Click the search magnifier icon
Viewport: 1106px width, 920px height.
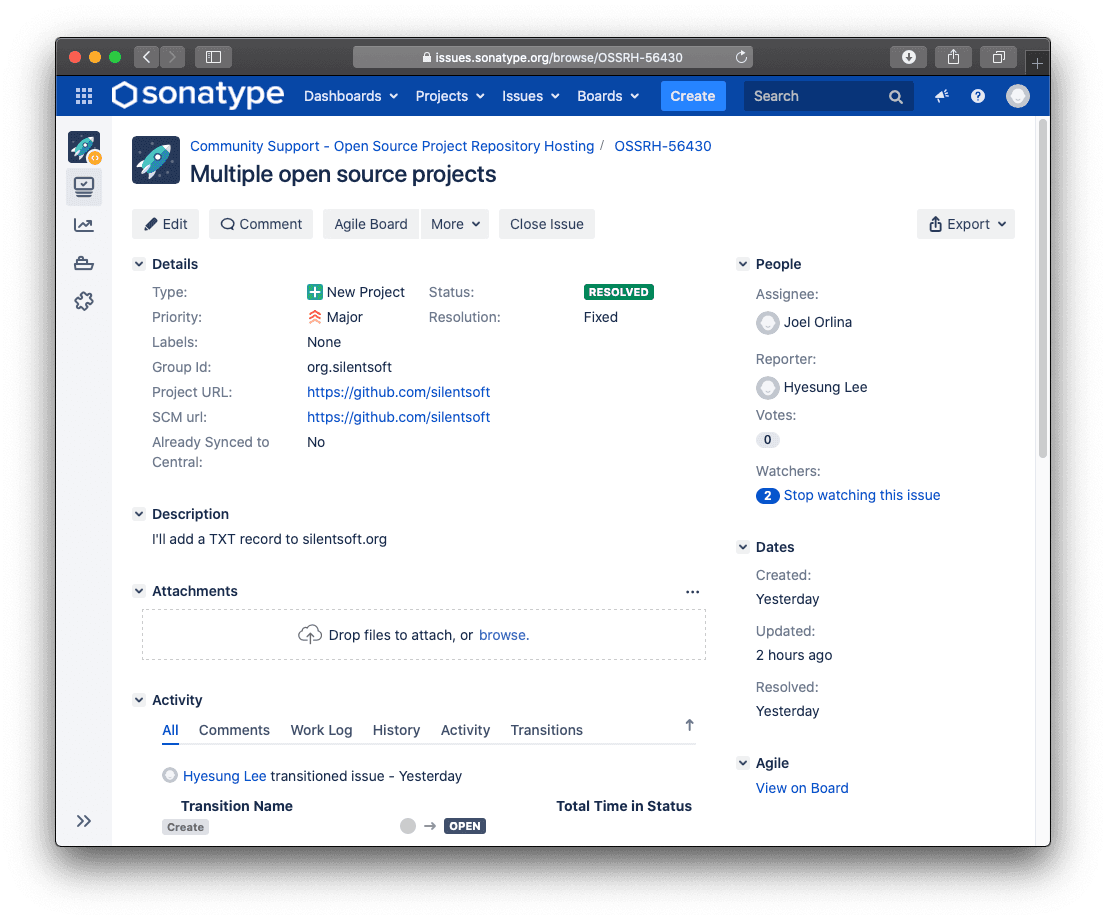click(x=896, y=97)
